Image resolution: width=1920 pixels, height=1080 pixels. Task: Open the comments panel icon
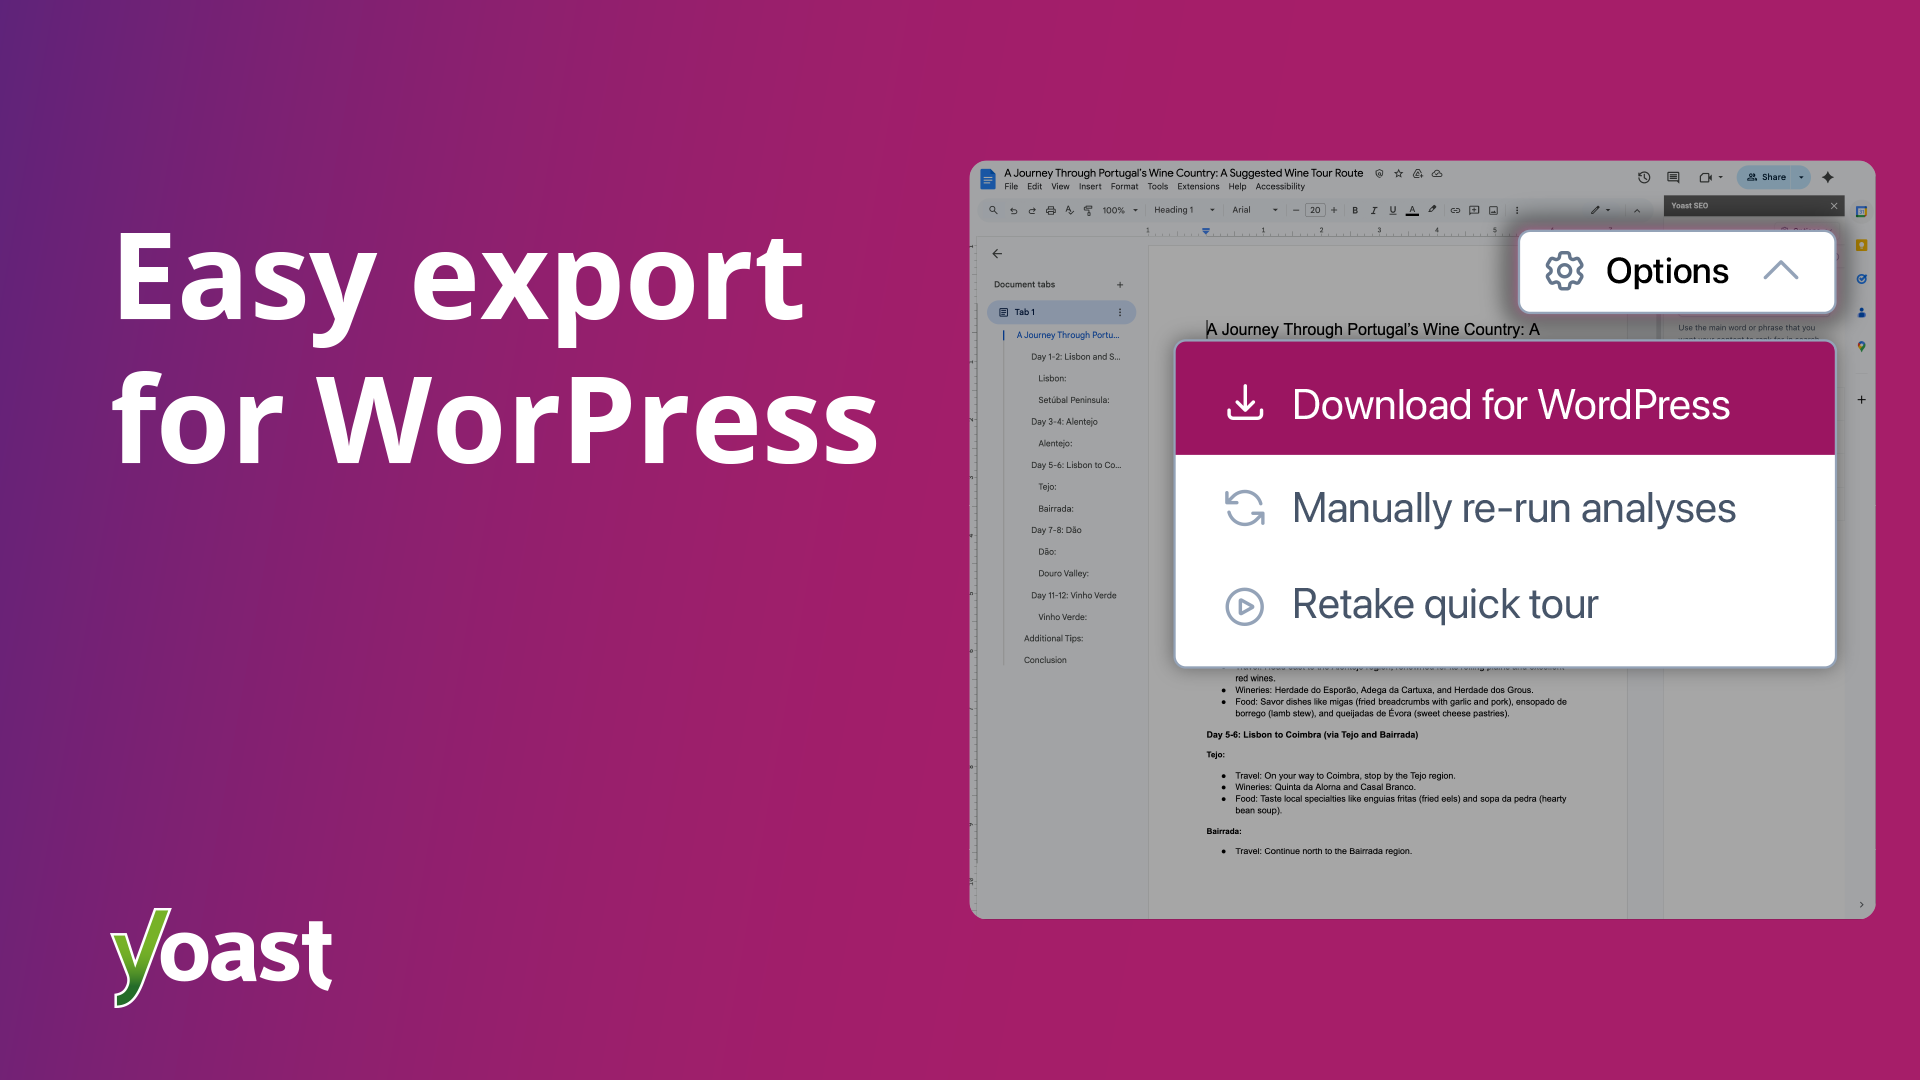click(x=1673, y=177)
